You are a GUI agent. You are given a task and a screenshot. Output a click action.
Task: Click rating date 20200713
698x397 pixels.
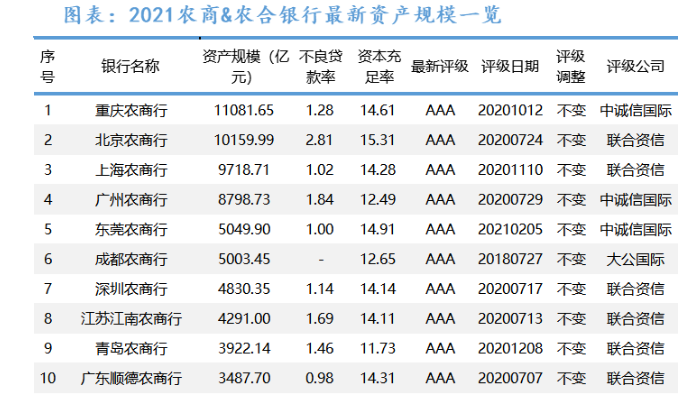tap(510, 319)
